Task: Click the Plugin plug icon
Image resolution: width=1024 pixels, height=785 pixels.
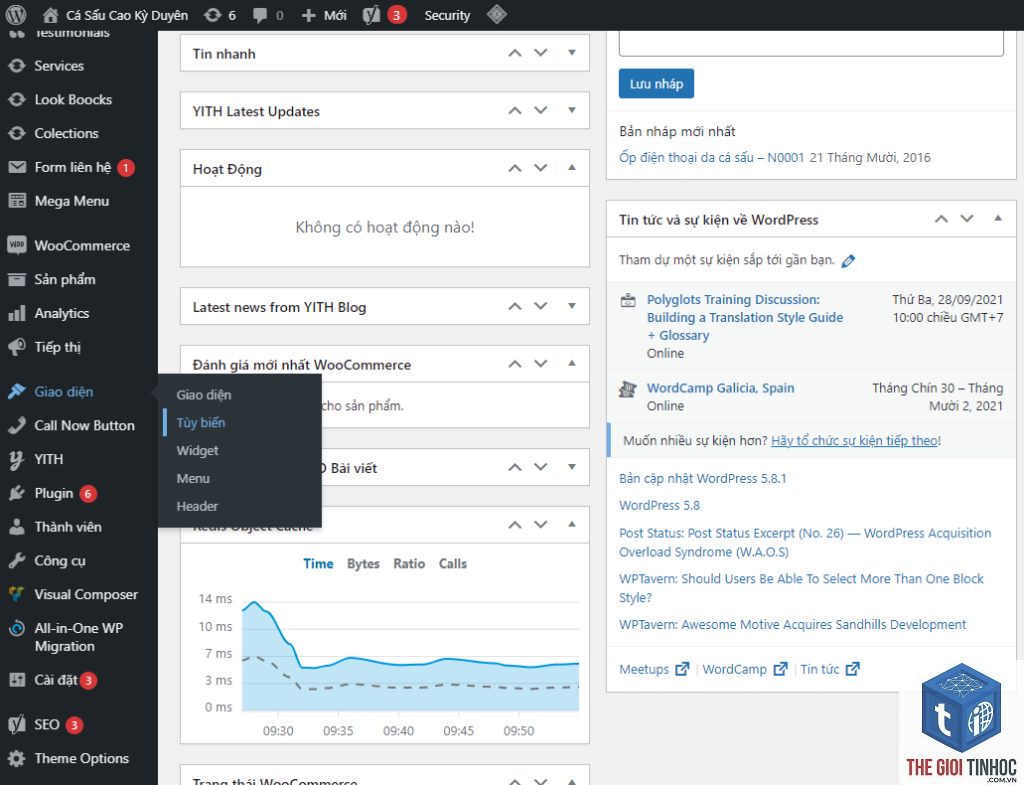Action: click(x=17, y=493)
